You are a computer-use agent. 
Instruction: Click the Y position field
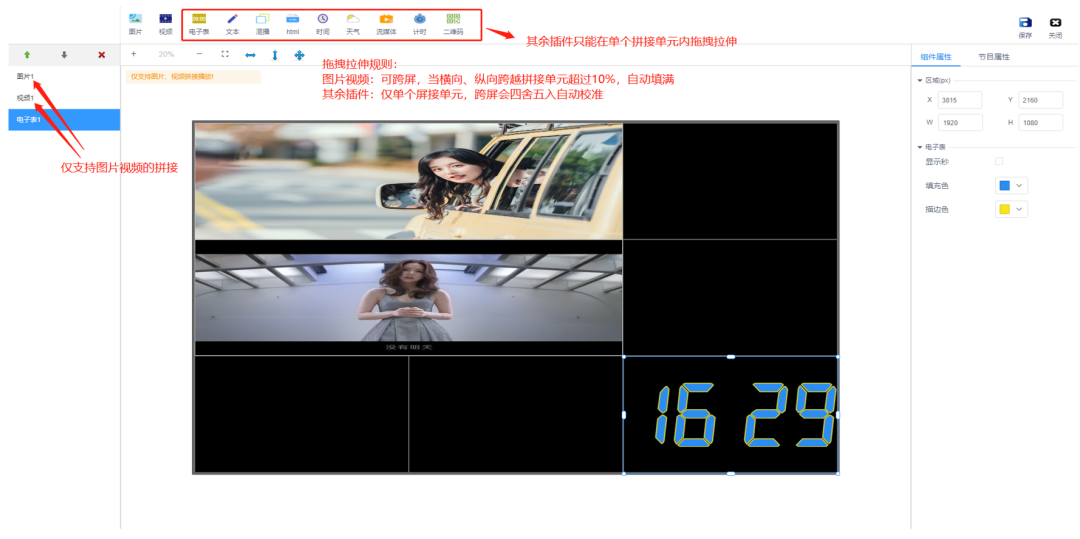[x=1040, y=101]
